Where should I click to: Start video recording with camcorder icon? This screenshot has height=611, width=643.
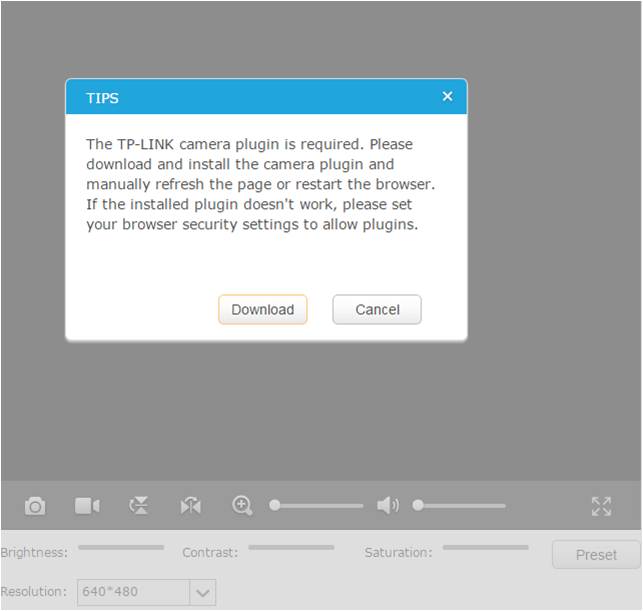pos(87,506)
